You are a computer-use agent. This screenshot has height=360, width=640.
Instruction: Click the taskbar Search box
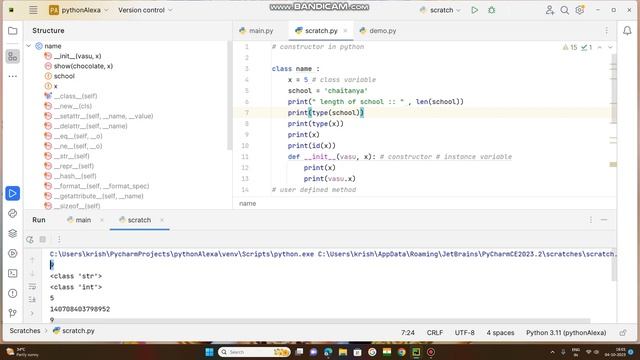pos(254,352)
